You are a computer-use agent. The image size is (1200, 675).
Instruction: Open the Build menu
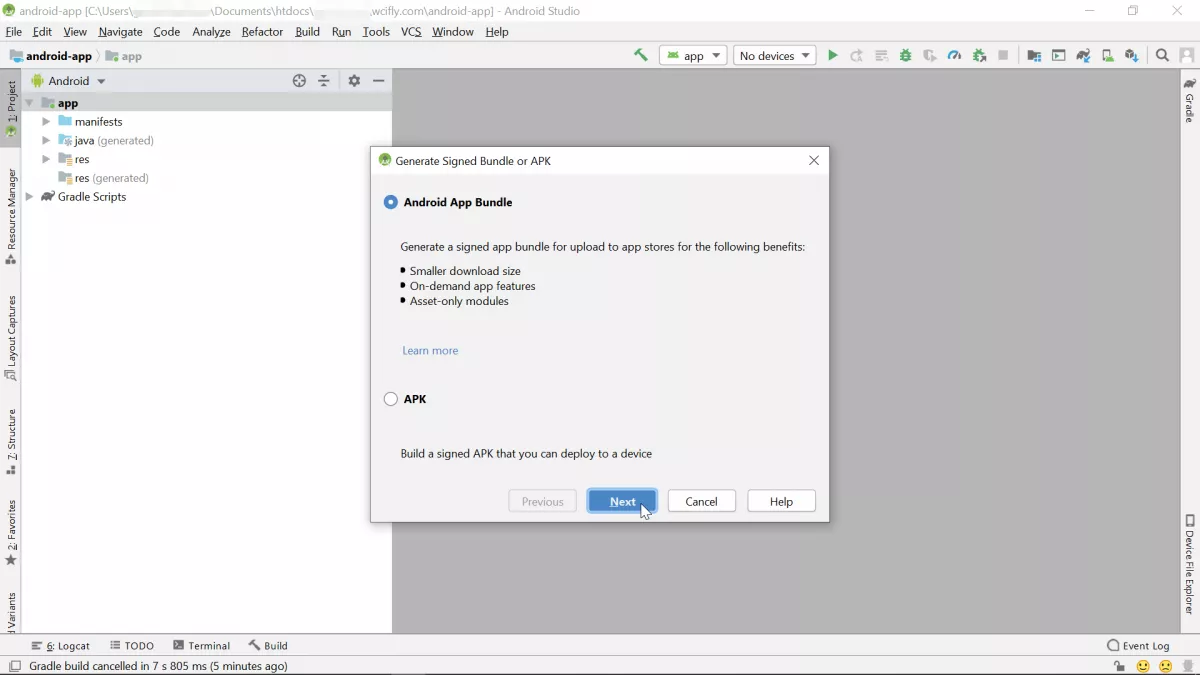307,32
